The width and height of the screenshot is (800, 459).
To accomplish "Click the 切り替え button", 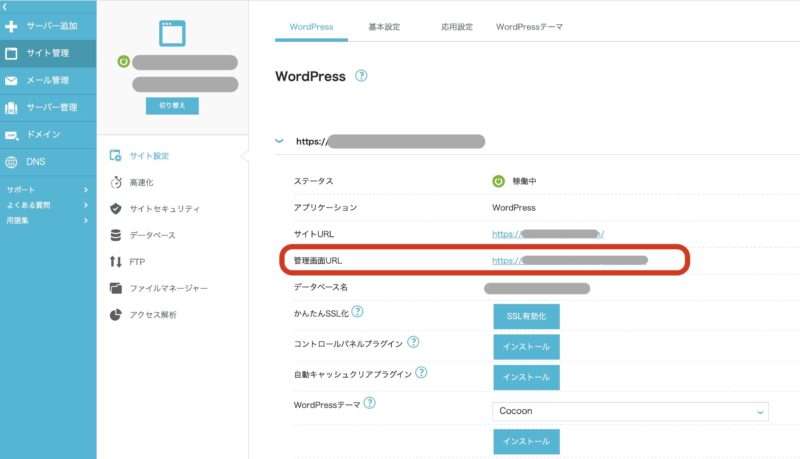I will (172, 106).
